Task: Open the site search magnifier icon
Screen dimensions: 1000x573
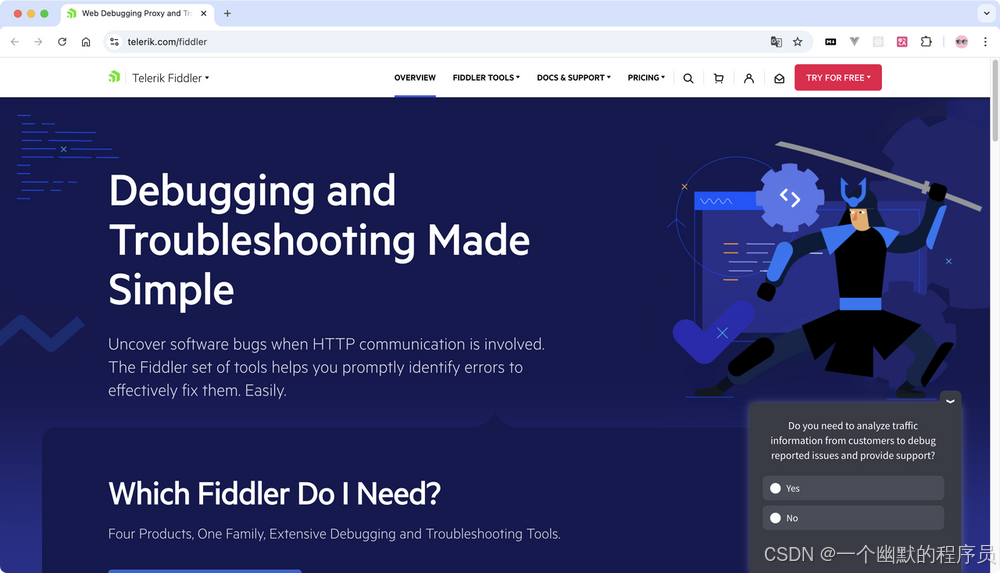Action: (688, 78)
